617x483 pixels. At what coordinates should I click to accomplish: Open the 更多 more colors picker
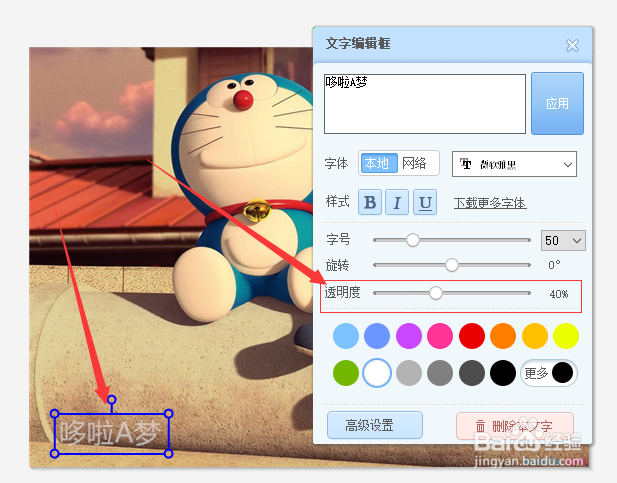[549, 373]
